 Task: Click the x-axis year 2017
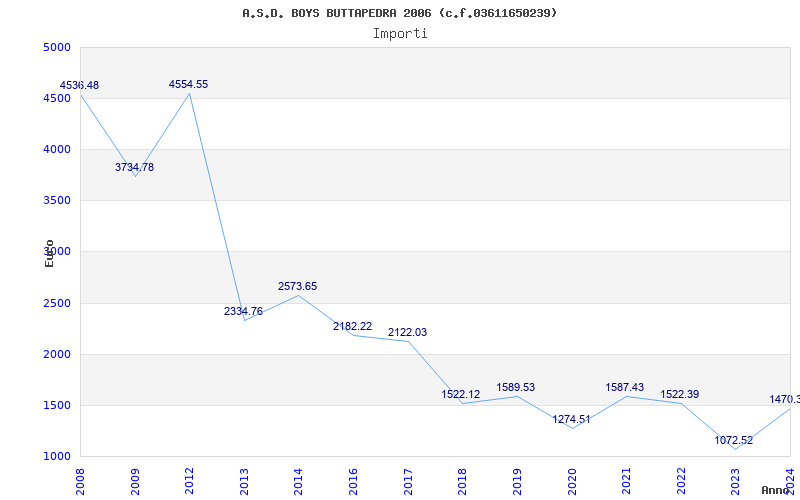408,481
